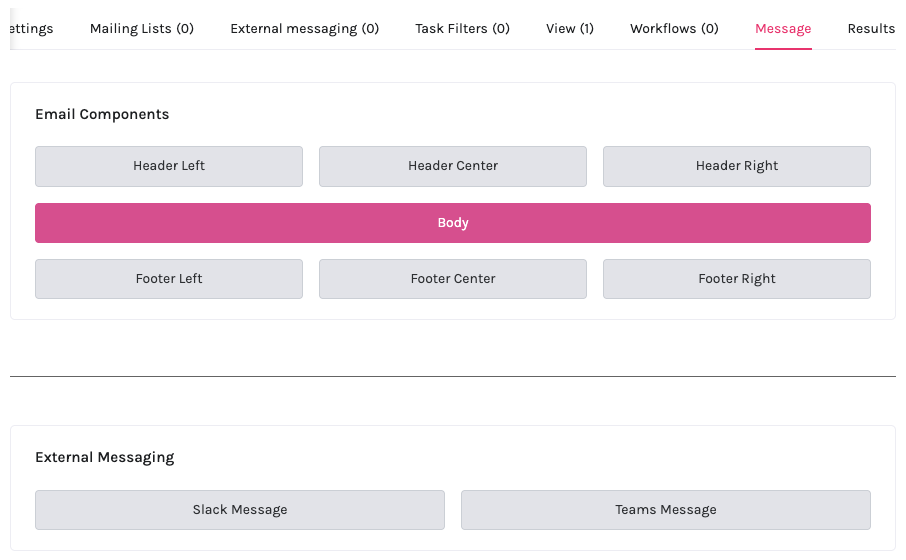Click the External Messaging section heading
Image resolution: width=906 pixels, height=560 pixels.
(104, 457)
